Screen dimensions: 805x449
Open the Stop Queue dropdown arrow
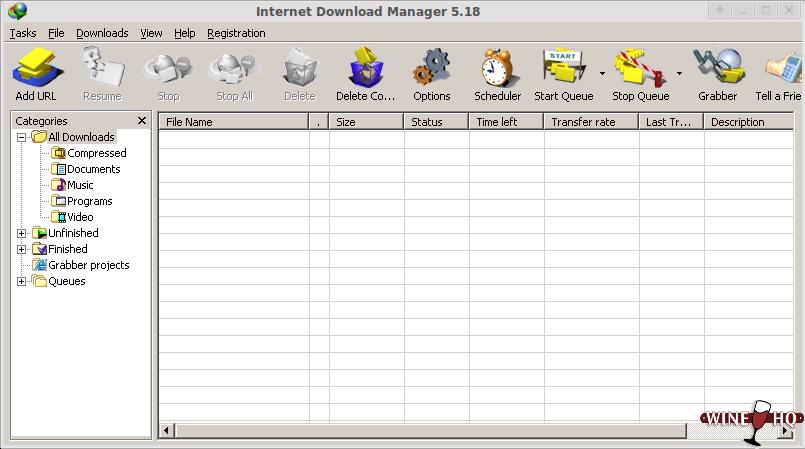pos(679,73)
